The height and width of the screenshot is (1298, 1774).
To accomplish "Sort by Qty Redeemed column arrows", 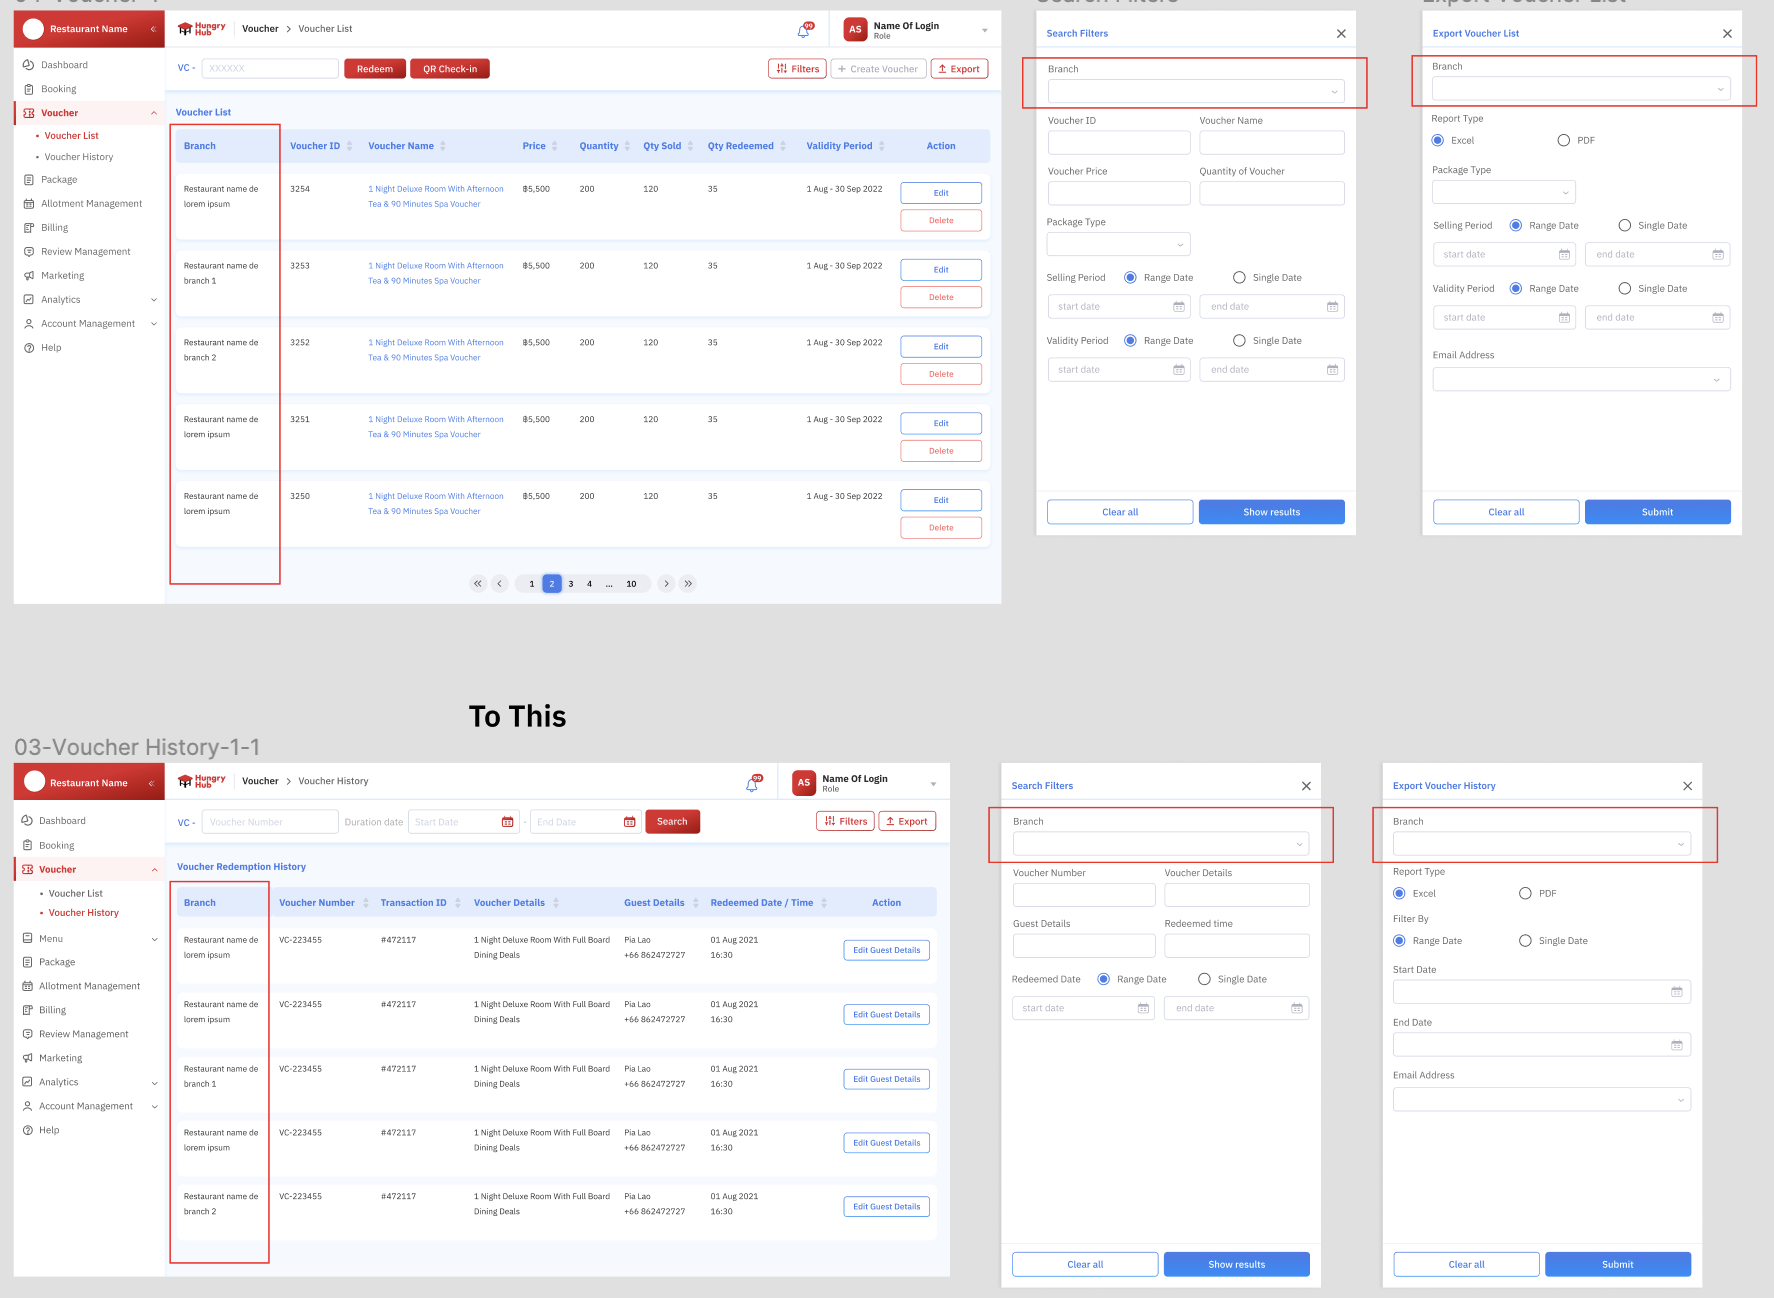I will (x=783, y=146).
